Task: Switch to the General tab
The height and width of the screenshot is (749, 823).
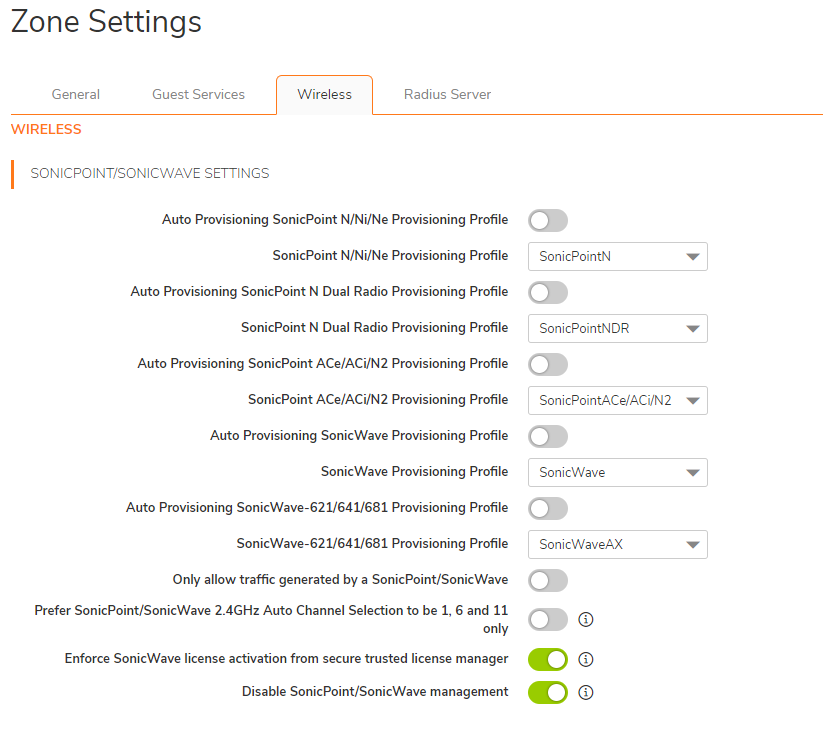Action: [x=76, y=95]
